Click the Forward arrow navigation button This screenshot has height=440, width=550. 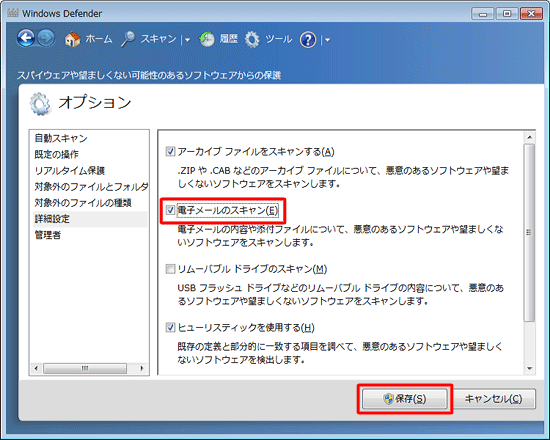pyautogui.click(x=46, y=38)
